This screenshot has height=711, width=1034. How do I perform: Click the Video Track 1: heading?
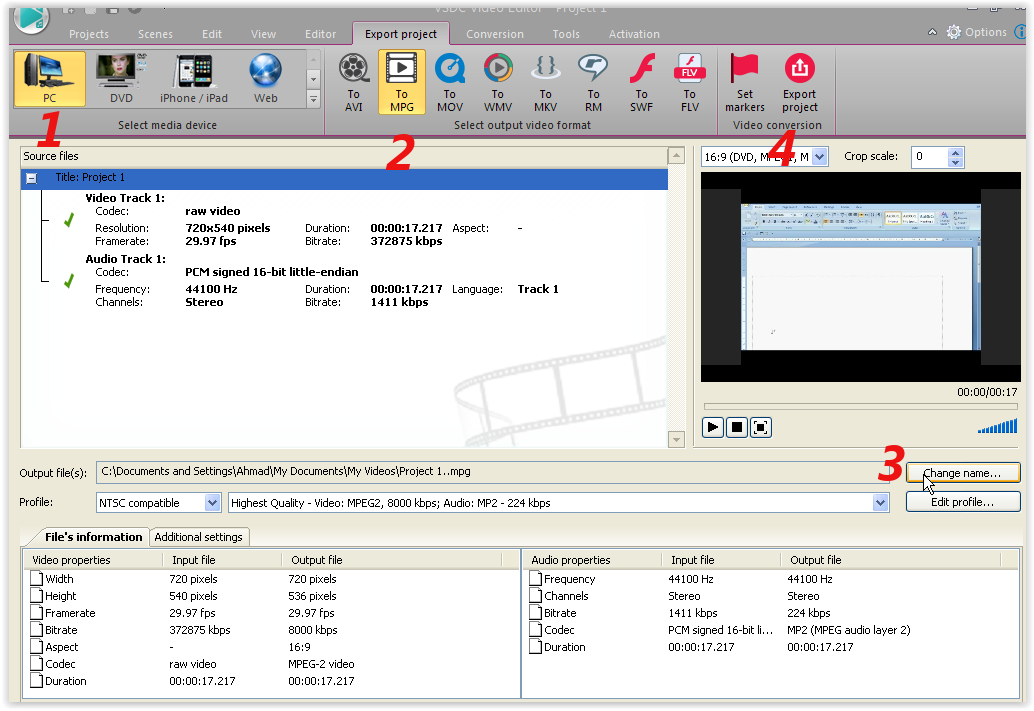click(x=125, y=198)
